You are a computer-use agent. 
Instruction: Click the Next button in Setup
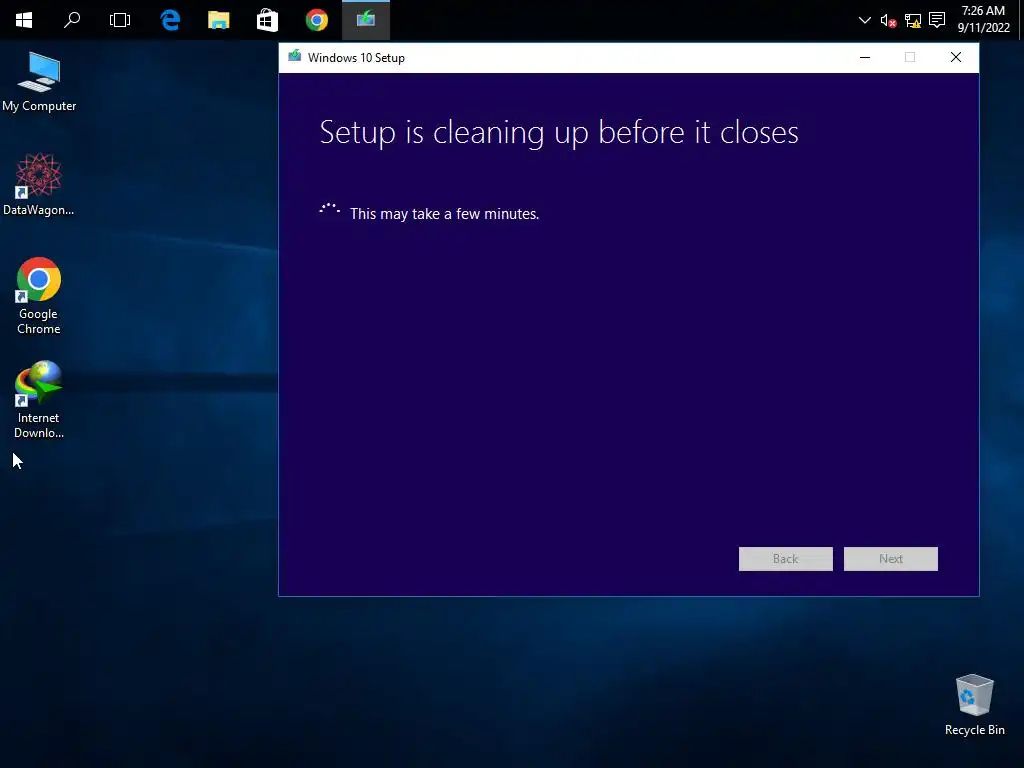891,559
